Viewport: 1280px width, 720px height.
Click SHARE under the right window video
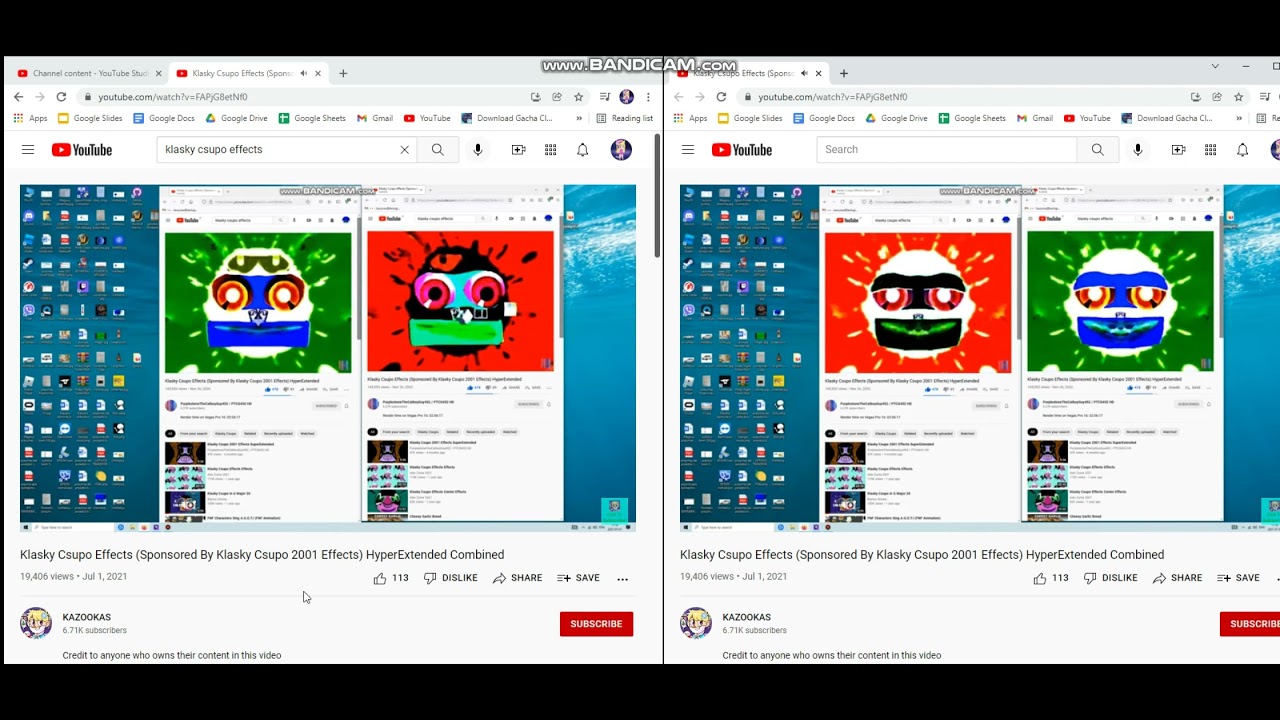pyautogui.click(x=1177, y=578)
